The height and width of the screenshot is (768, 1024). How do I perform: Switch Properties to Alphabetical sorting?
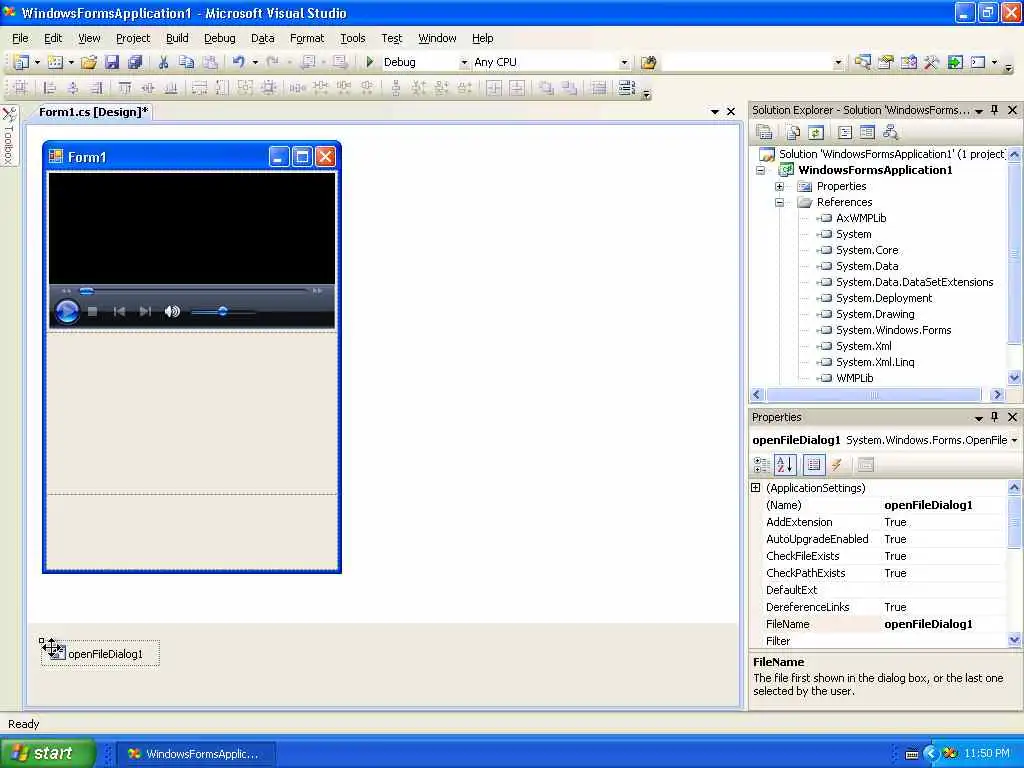coord(785,464)
